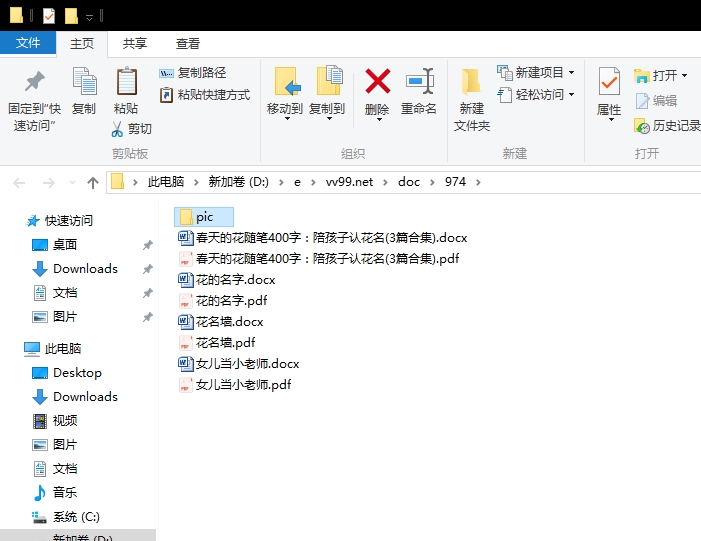
Task: Click the Move to (移动到) icon
Action: tap(286, 81)
